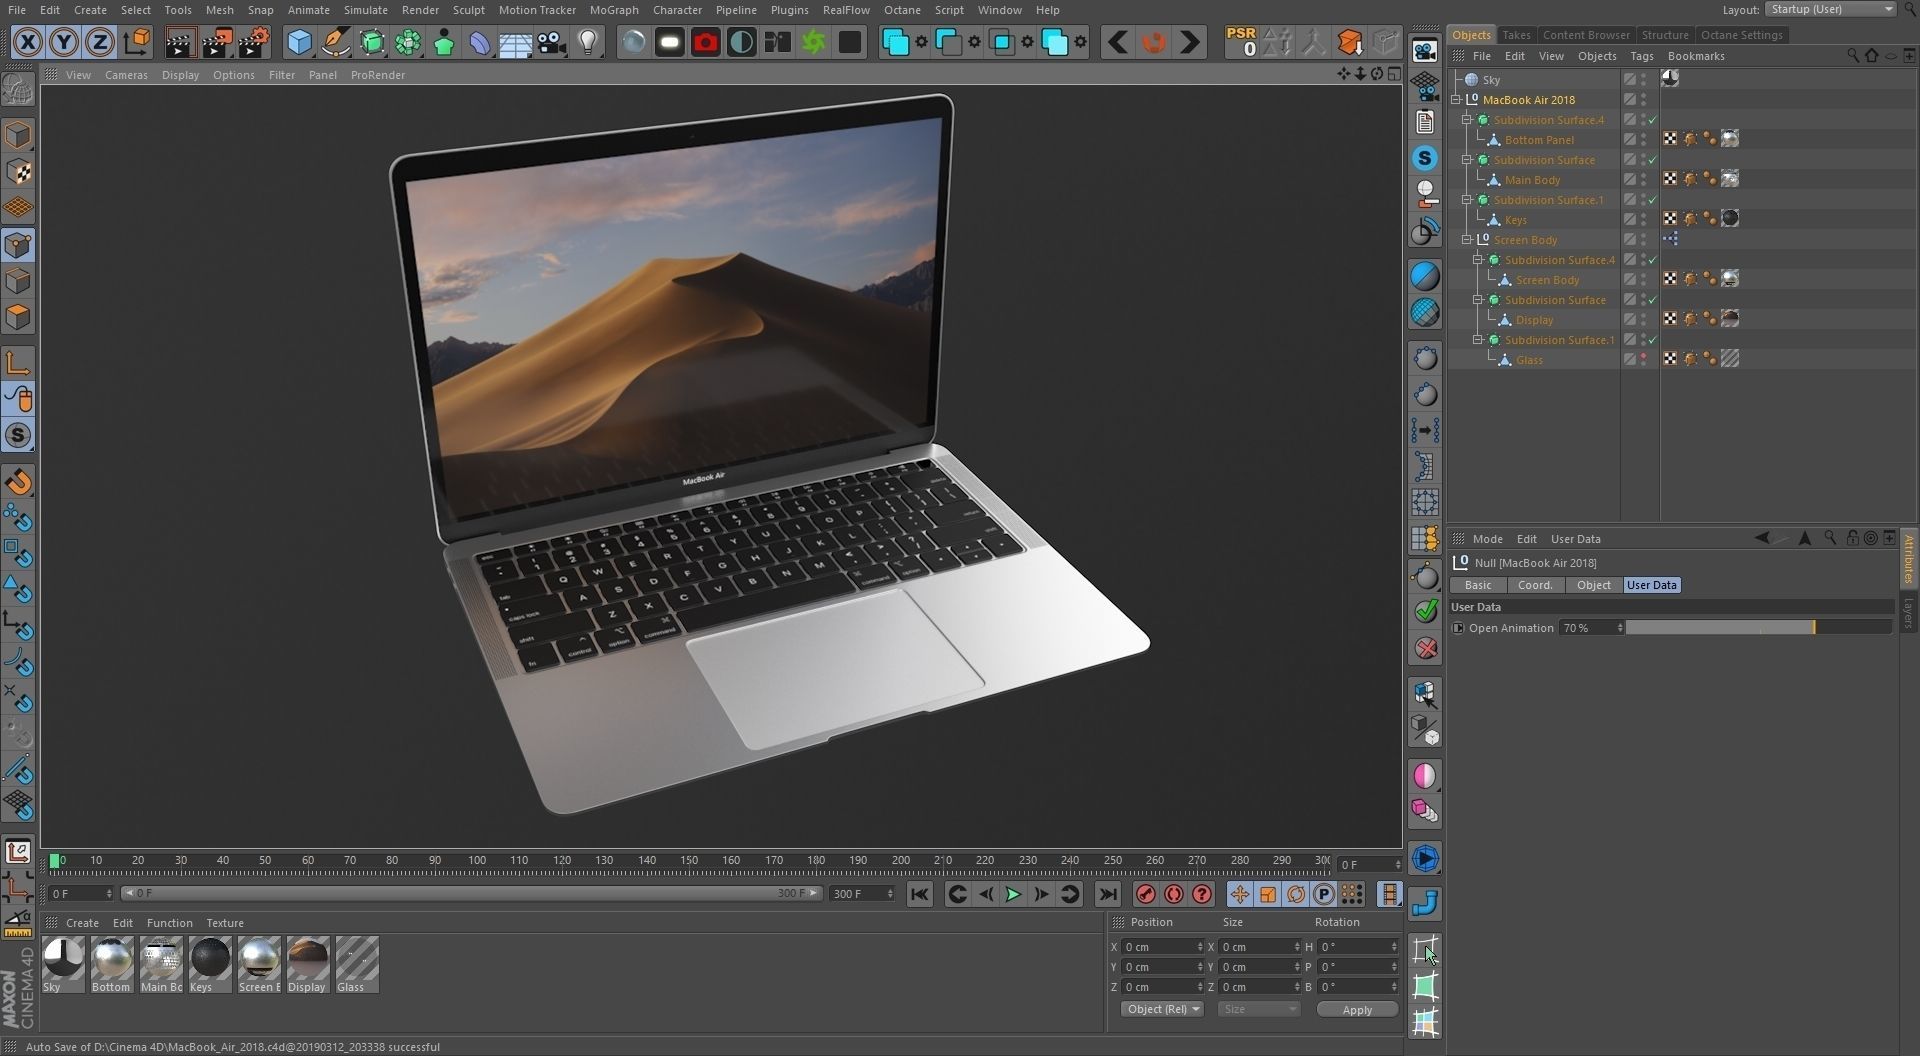
Task: Open the Simulate menu
Action: pos(365,10)
